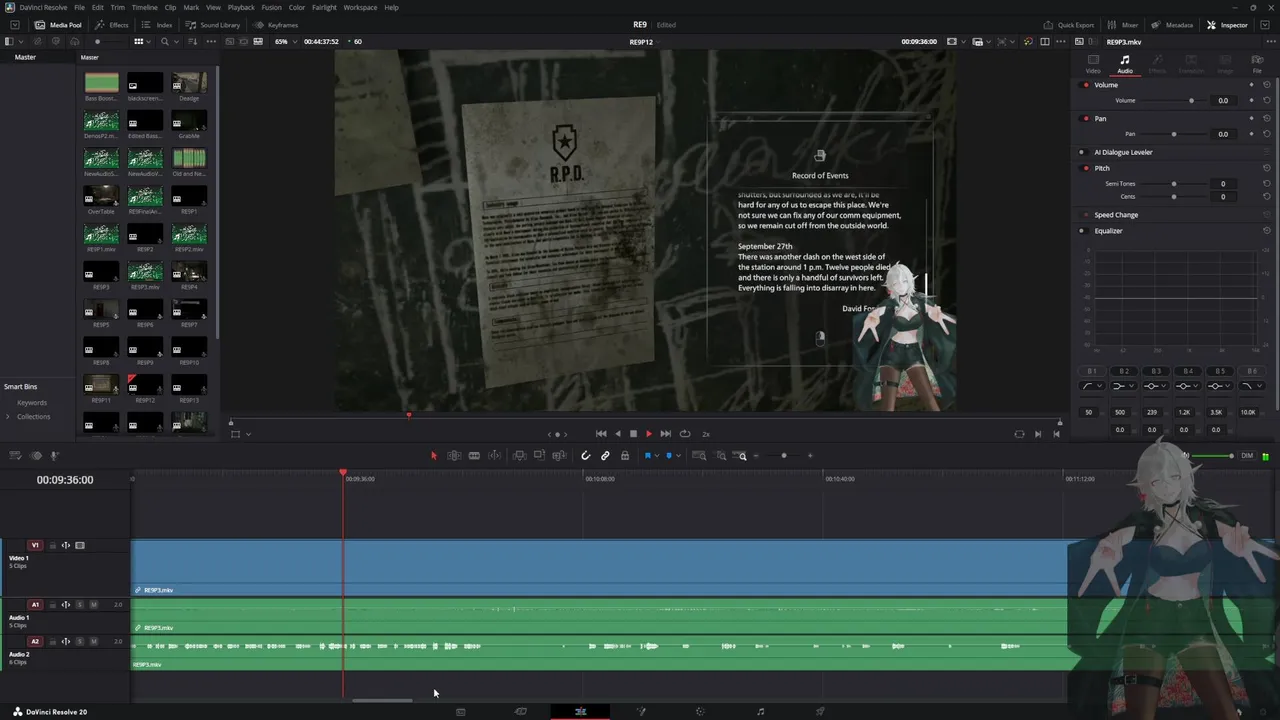This screenshot has height=720, width=1280.
Task: Solo the Audio 2 track
Action: tap(80, 642)
